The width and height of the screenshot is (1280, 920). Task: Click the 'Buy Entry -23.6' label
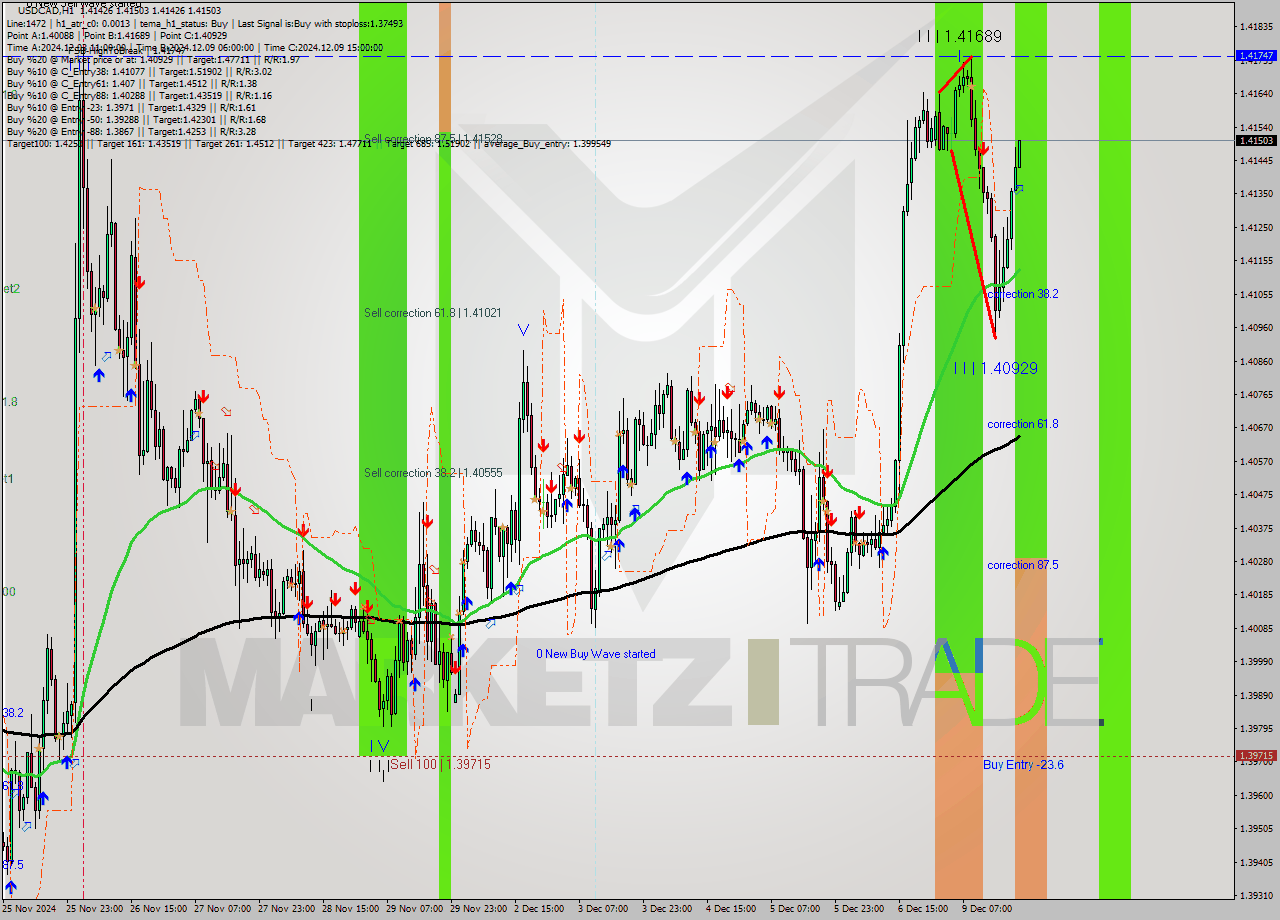[x=1023, y=764]
